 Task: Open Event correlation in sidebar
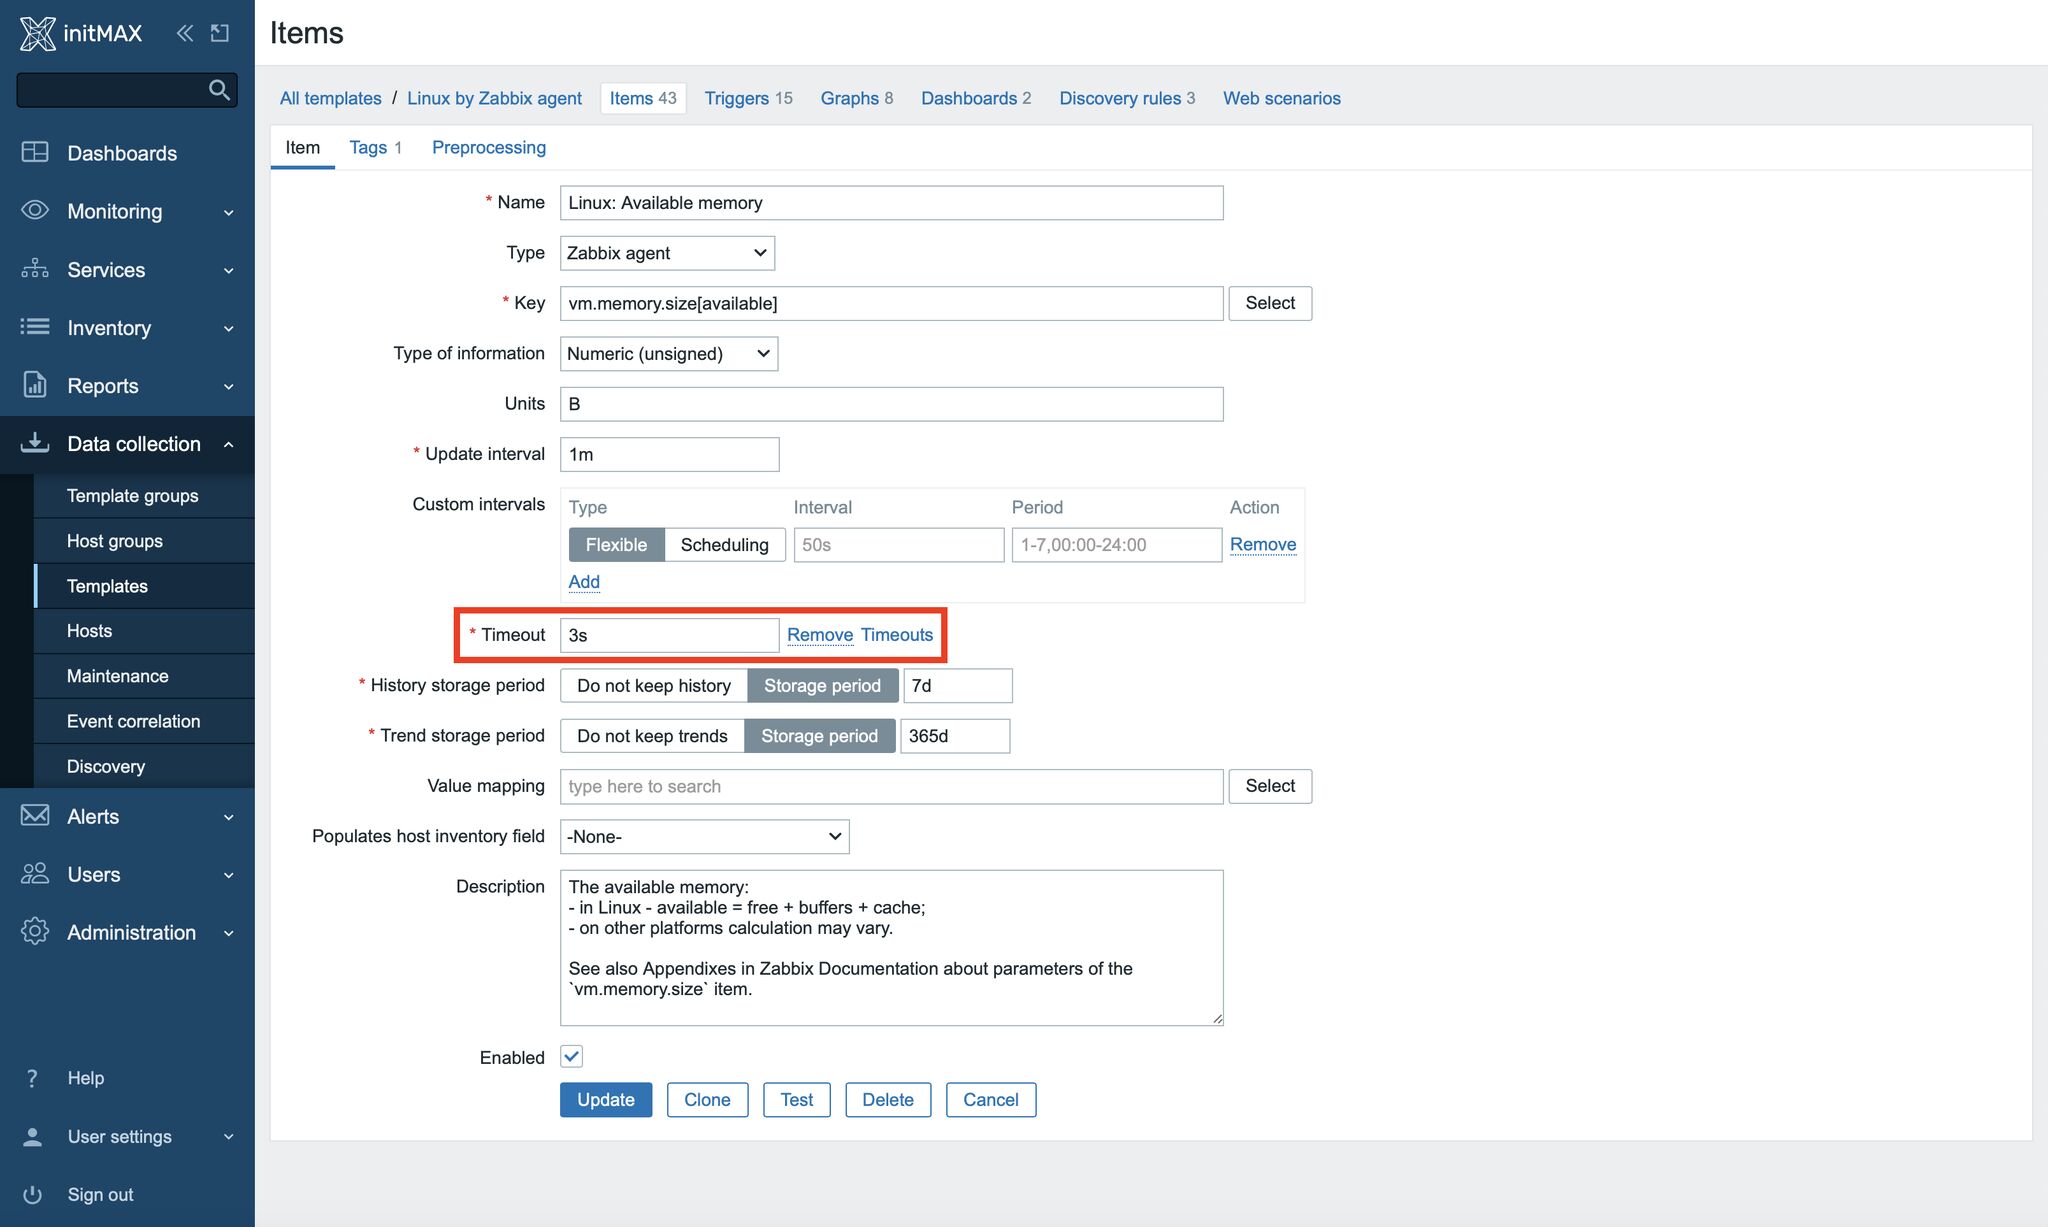tap(134, 721)
